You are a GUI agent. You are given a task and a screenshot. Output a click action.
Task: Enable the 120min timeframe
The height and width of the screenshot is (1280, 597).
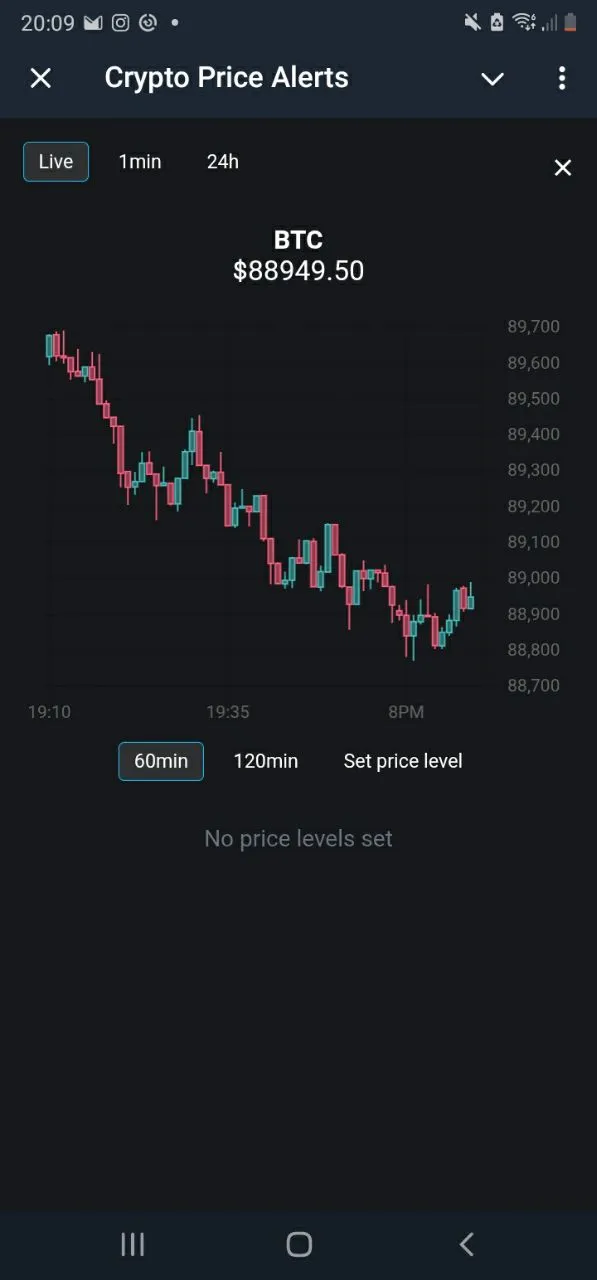[266, 761]
